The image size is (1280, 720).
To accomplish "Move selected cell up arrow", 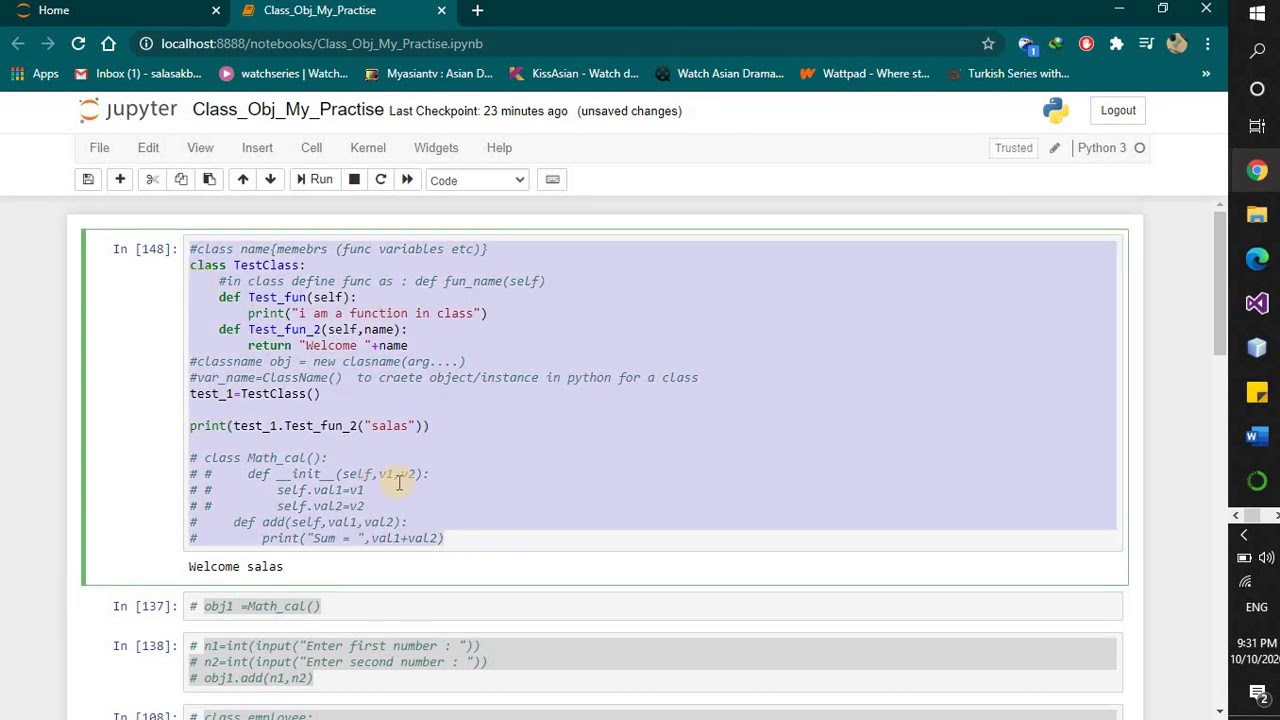I will coord(243,180).
